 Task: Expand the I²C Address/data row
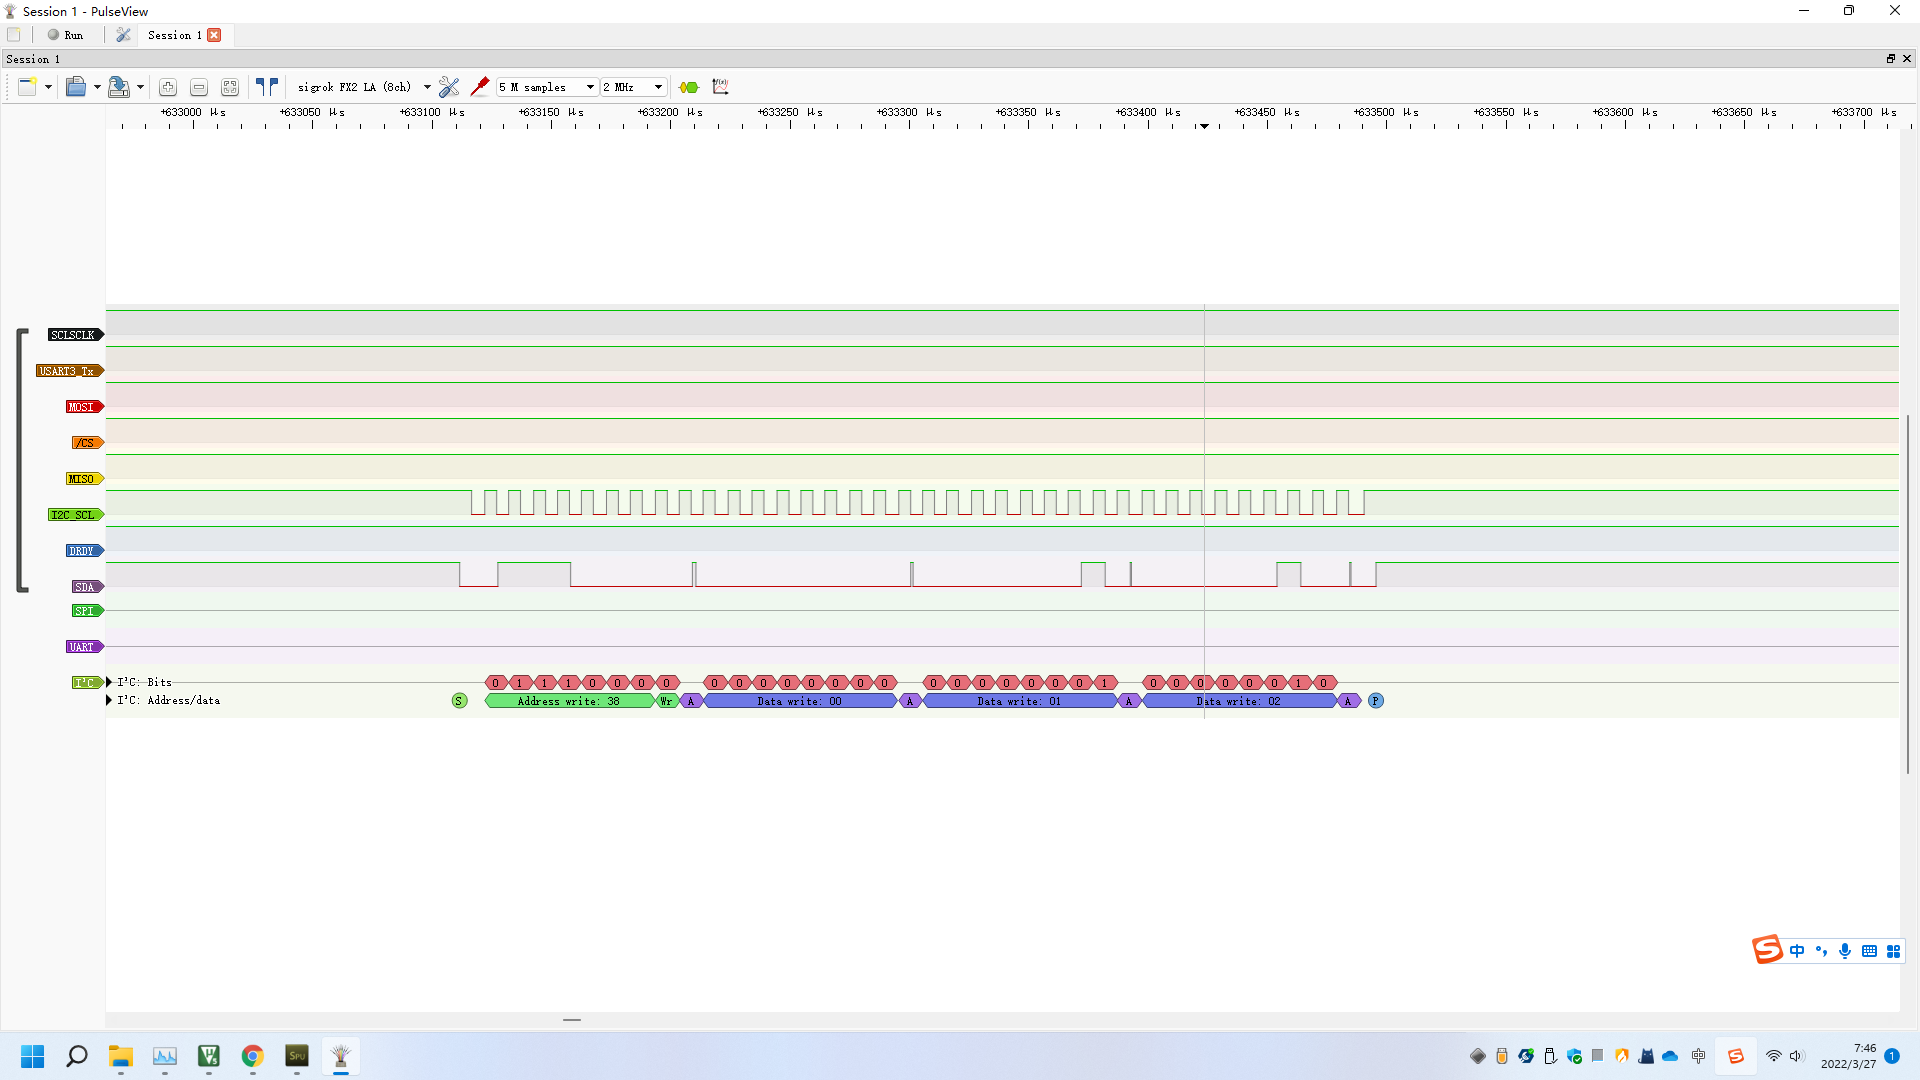pyautogui.click(x=109, y=700)
